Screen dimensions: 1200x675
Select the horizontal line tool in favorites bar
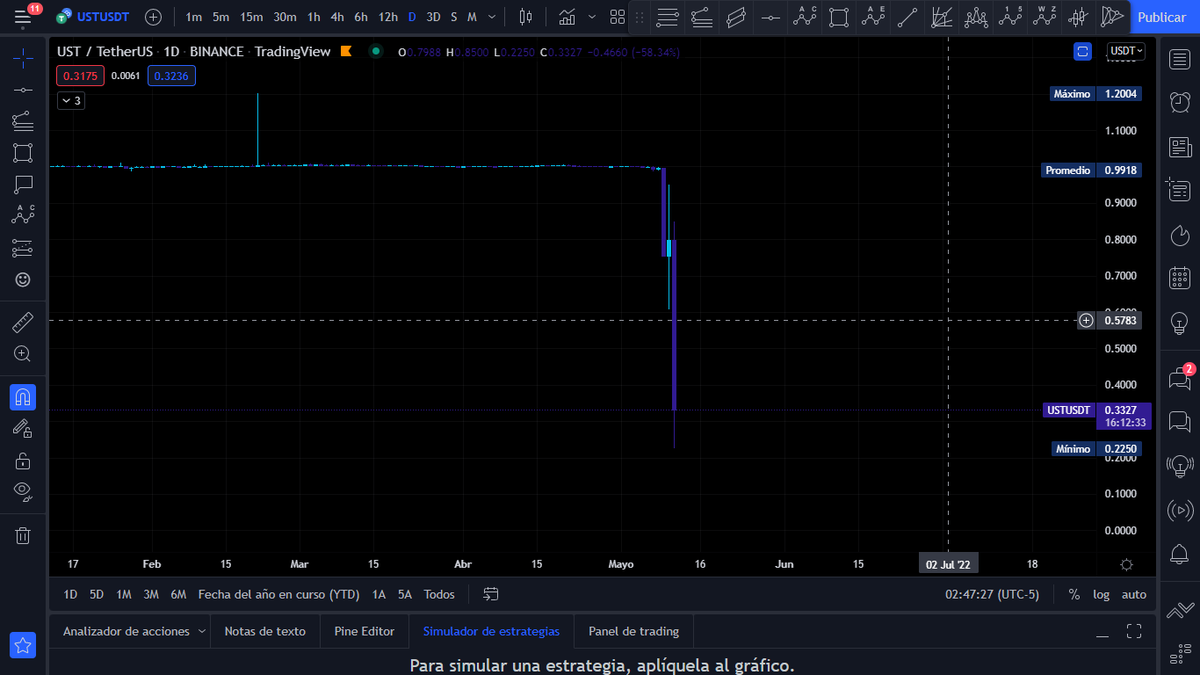769,17
